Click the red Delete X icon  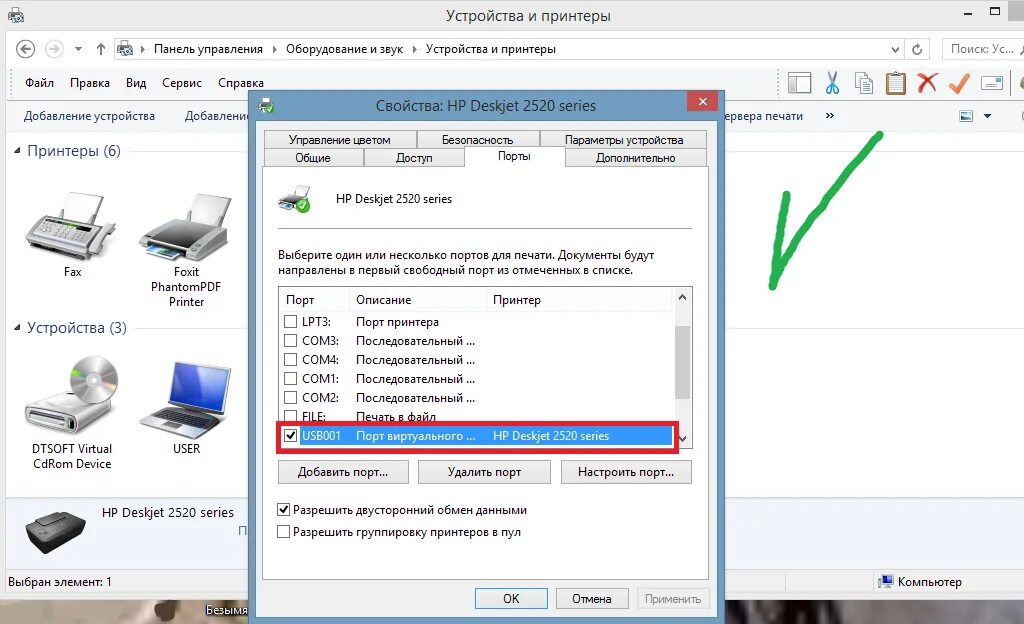click(927, 83)
